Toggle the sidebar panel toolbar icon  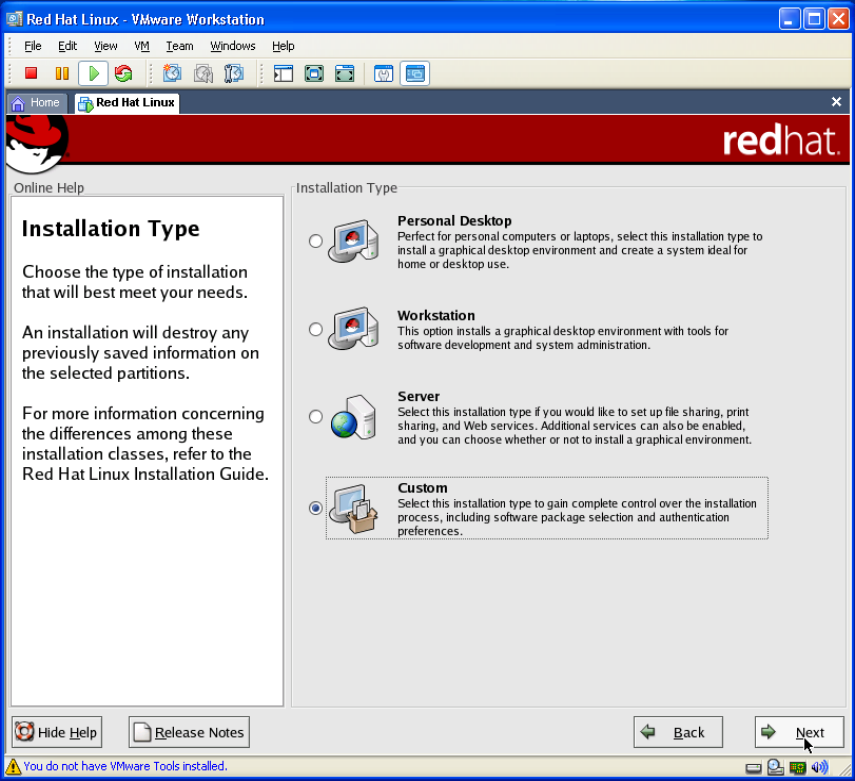(x=283, y=73)
